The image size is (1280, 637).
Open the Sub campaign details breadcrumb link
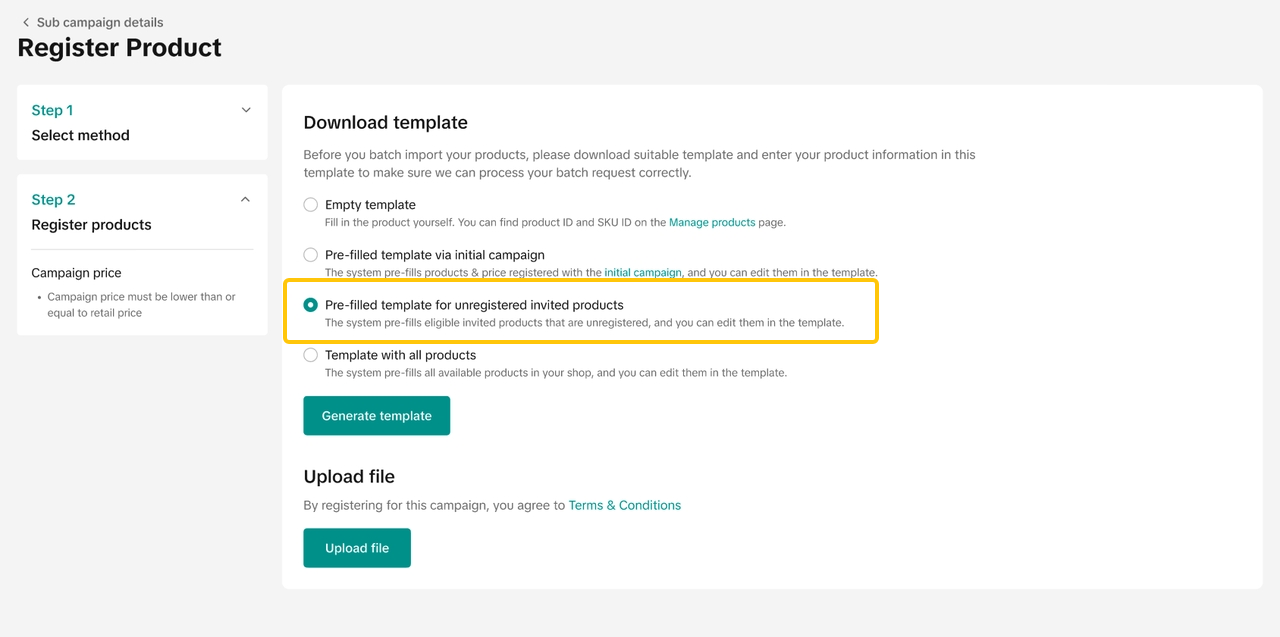pos(99,22)
